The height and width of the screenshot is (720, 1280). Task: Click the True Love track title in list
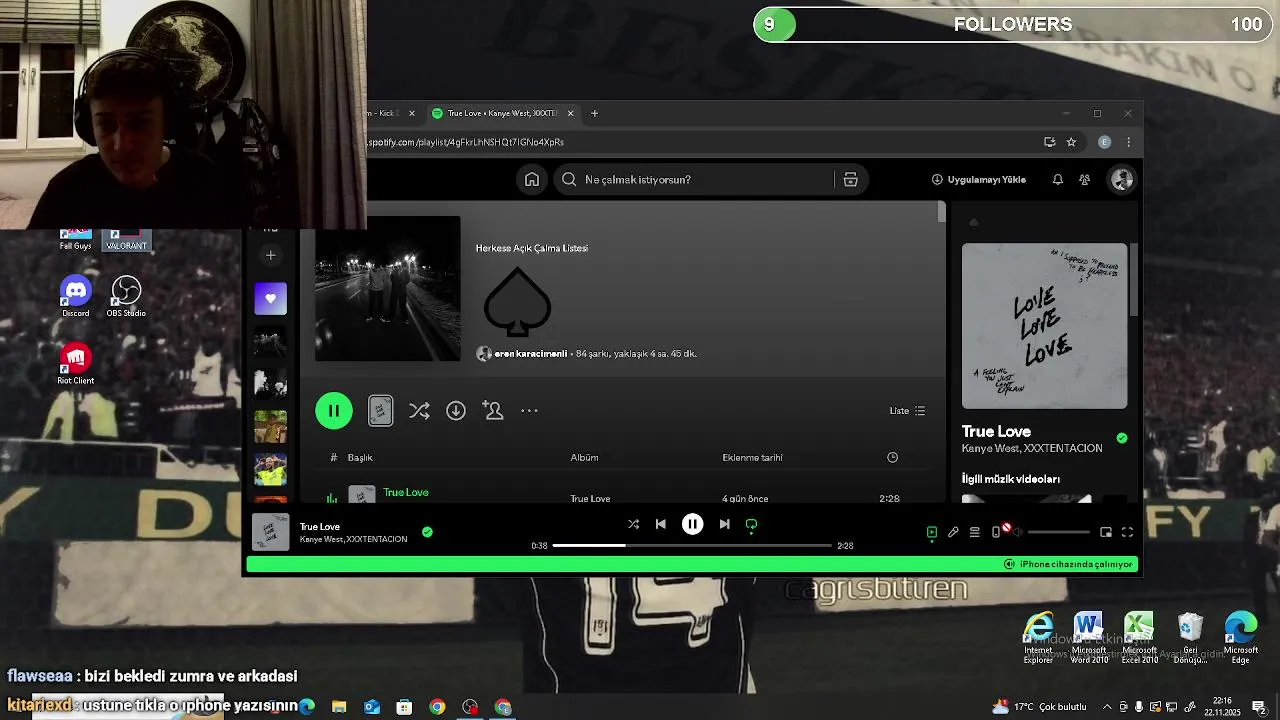[406, 492]
